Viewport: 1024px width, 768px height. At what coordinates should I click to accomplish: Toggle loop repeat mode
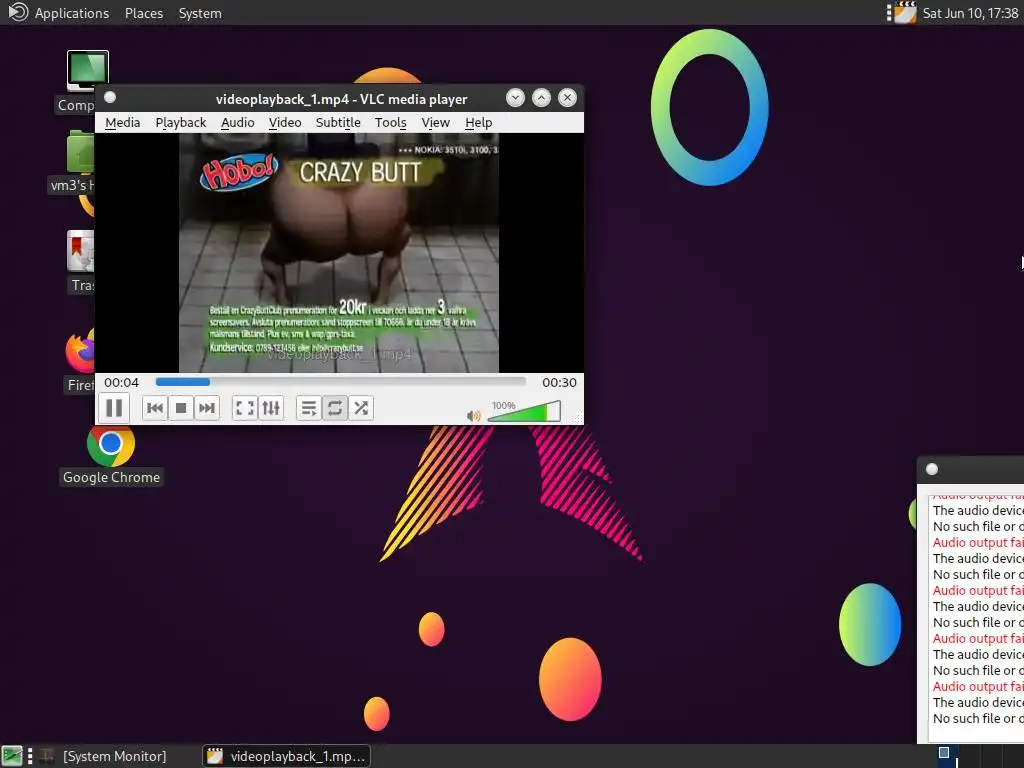334,408
